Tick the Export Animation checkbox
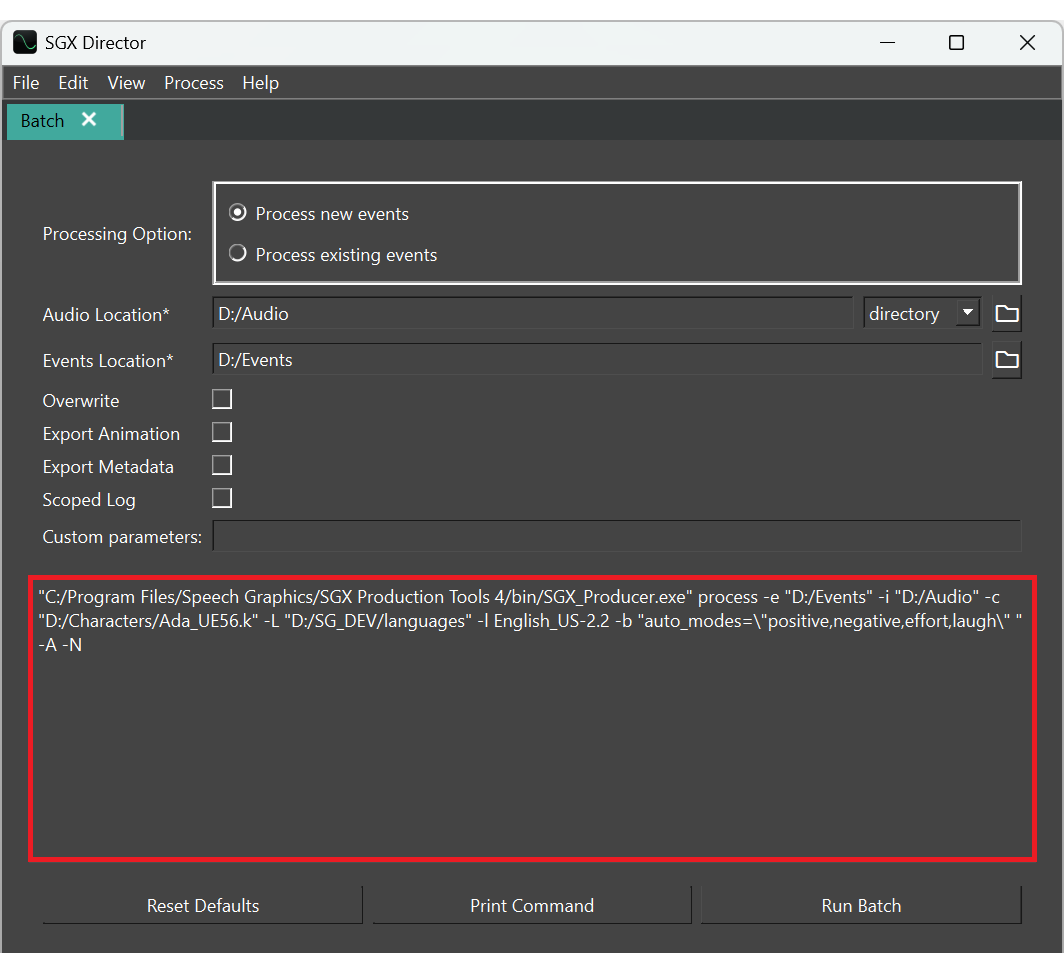Image resolution: width=1064 pixels, height=953 pixels. coord(222,432)
